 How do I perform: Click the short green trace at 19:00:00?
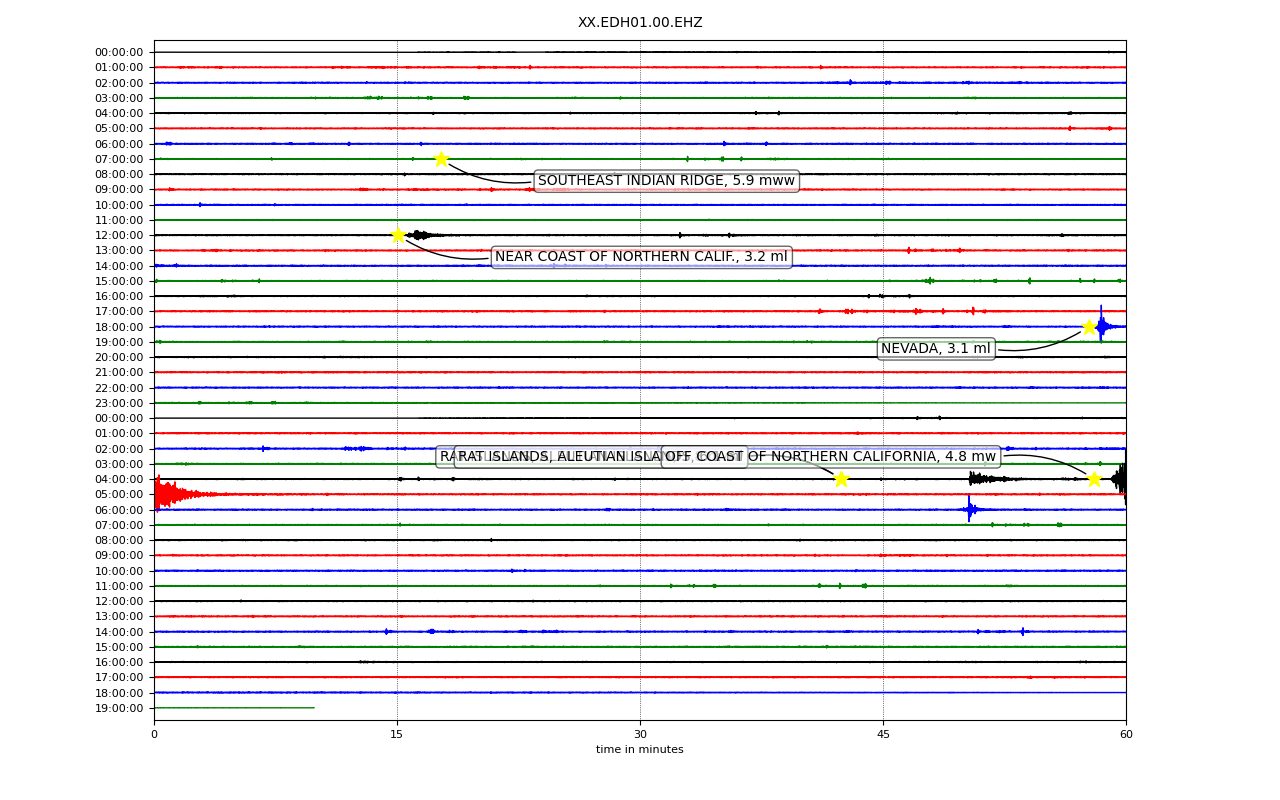pos(234,708)
